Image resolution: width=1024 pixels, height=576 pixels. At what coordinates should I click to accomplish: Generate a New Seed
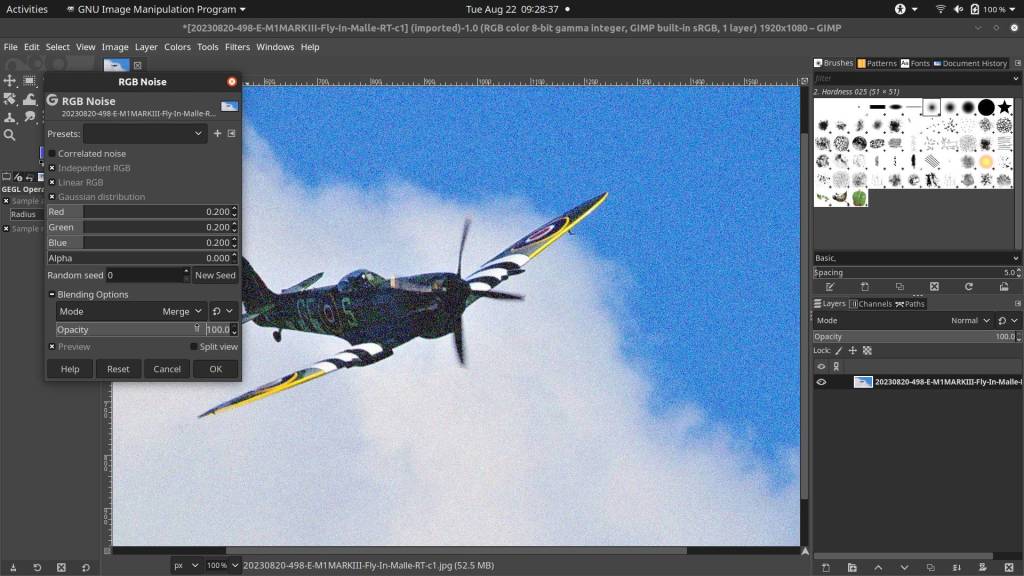tap(215, 276)
